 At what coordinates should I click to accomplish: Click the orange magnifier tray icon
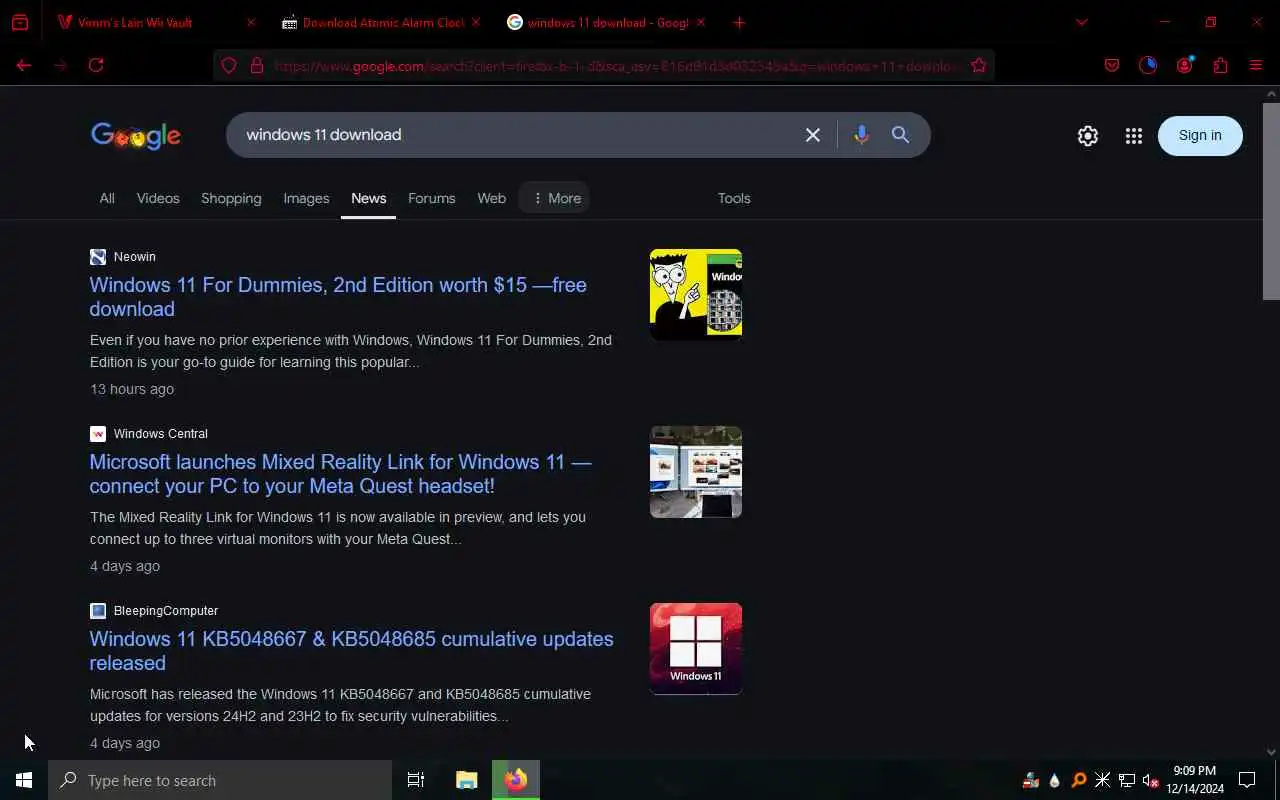pyautogui.click(x=1078, y=780)
